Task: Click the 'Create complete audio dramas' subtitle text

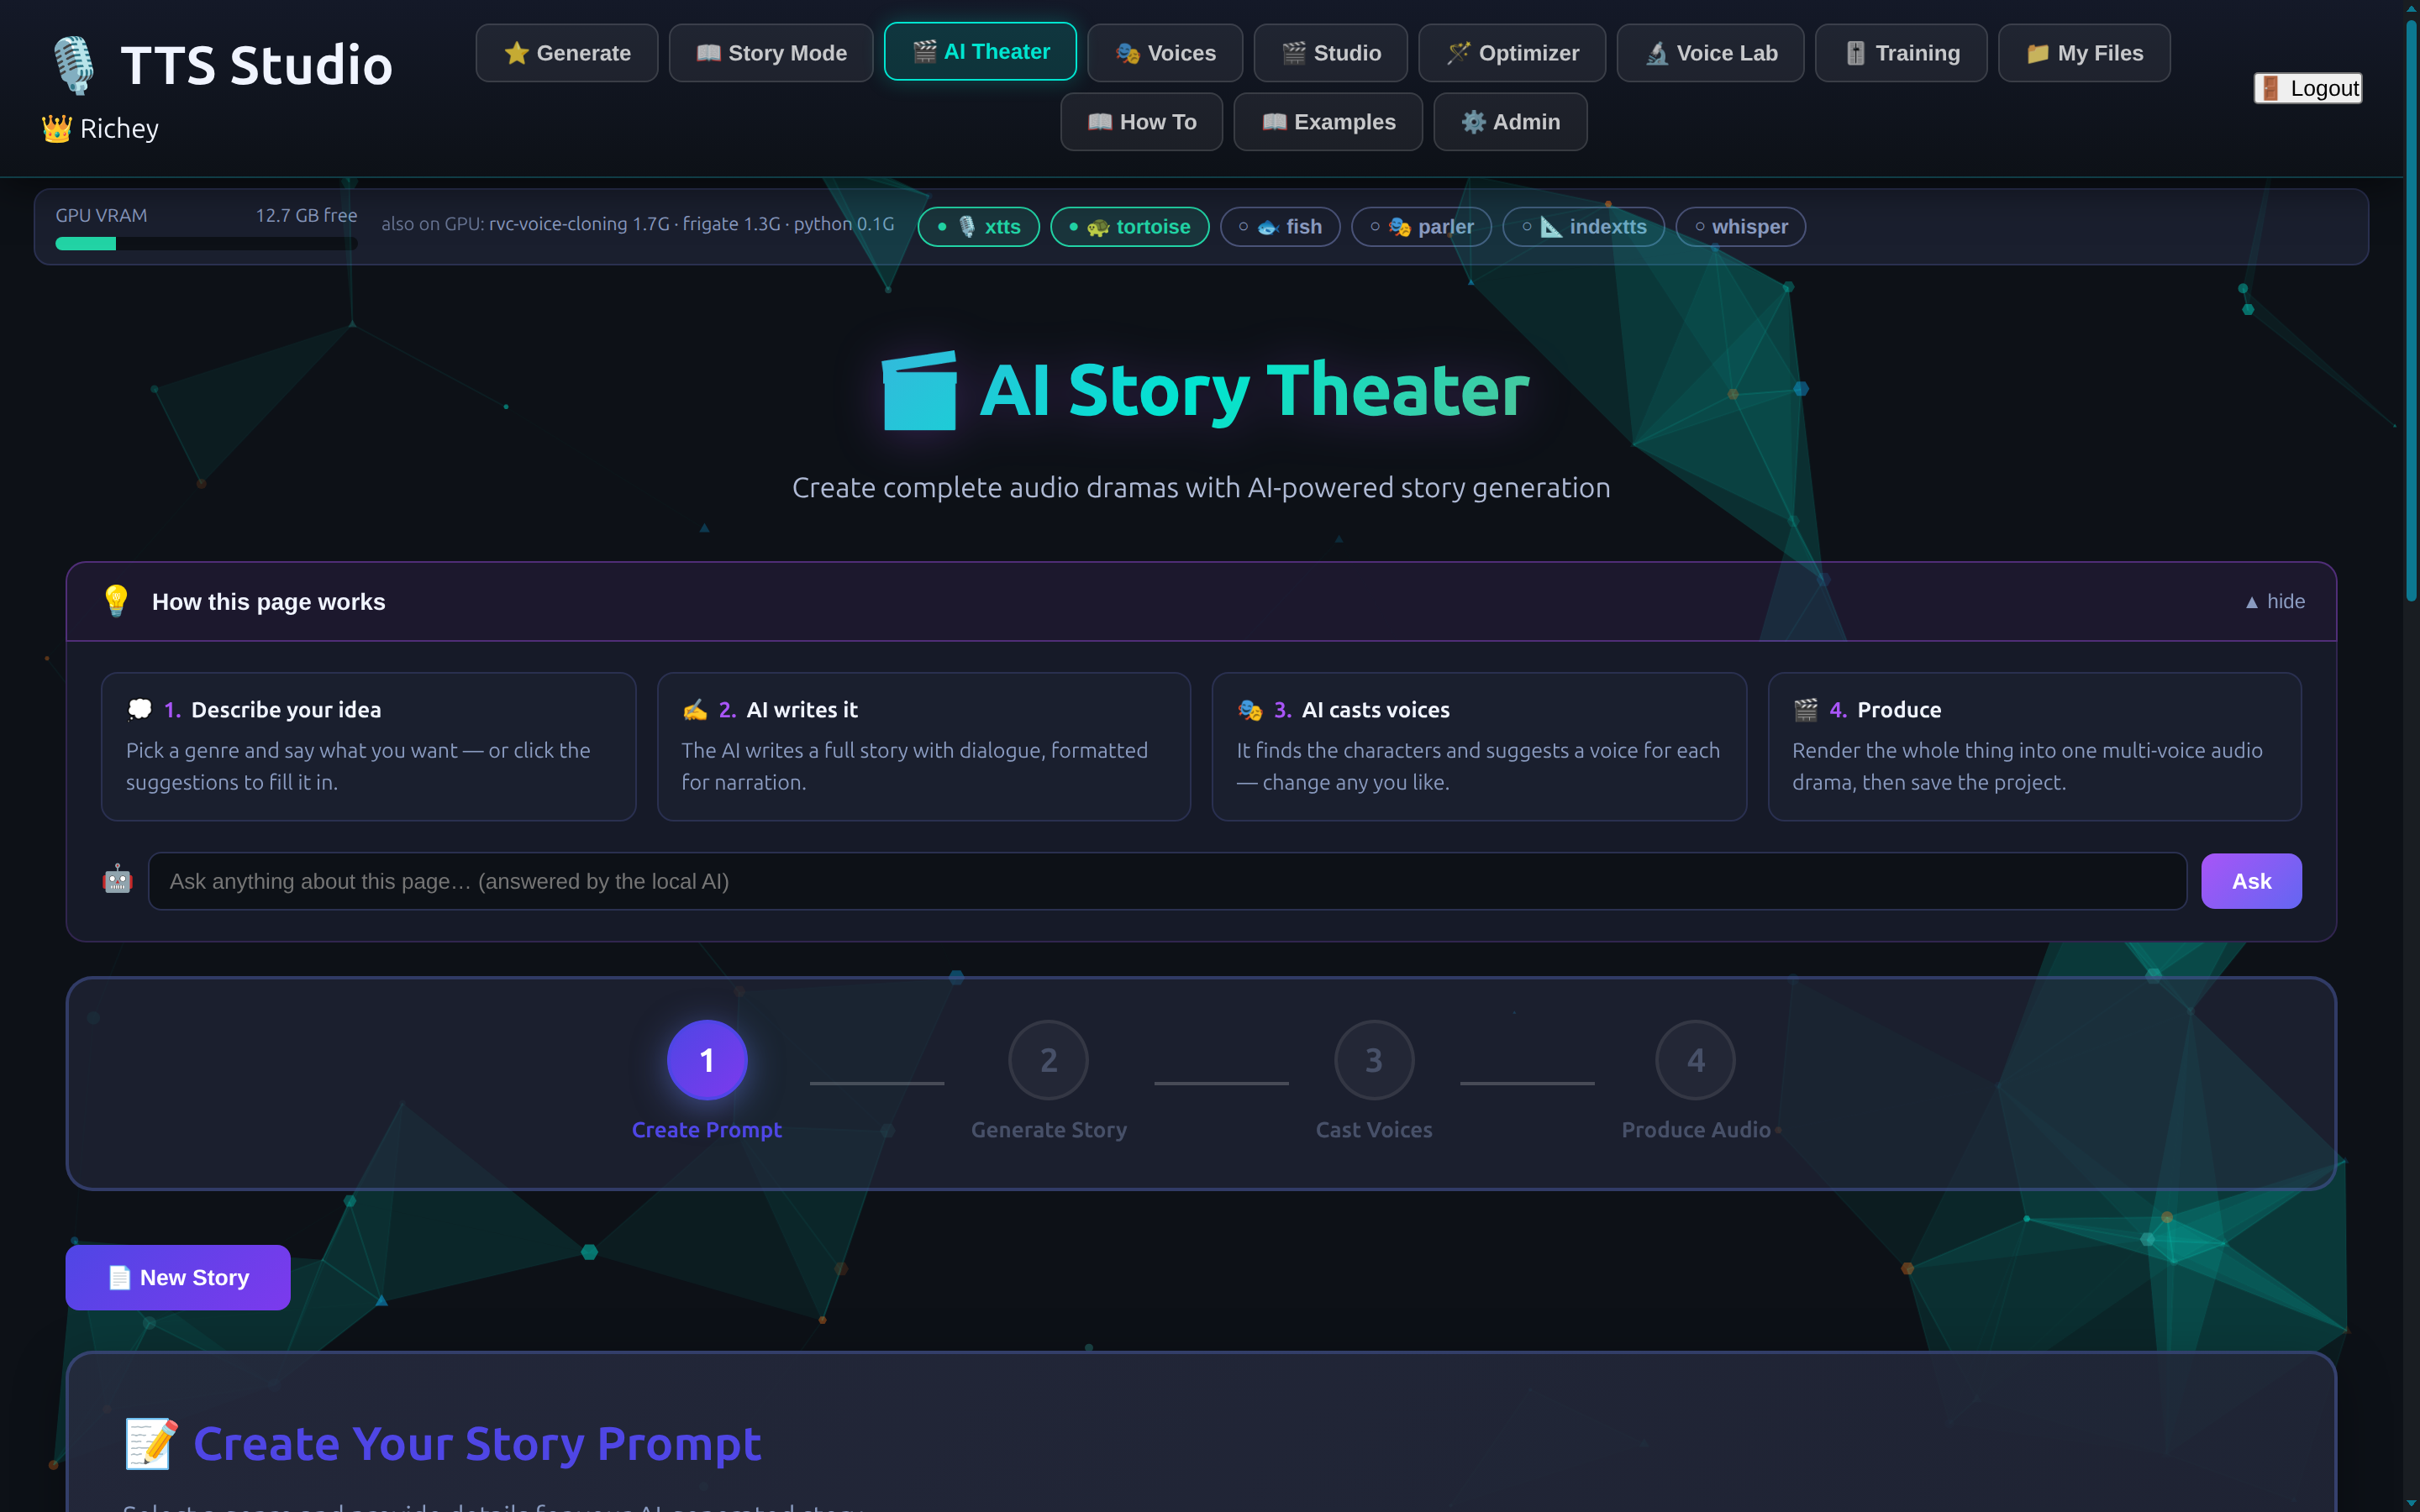Action: [x=1201, y=488]
